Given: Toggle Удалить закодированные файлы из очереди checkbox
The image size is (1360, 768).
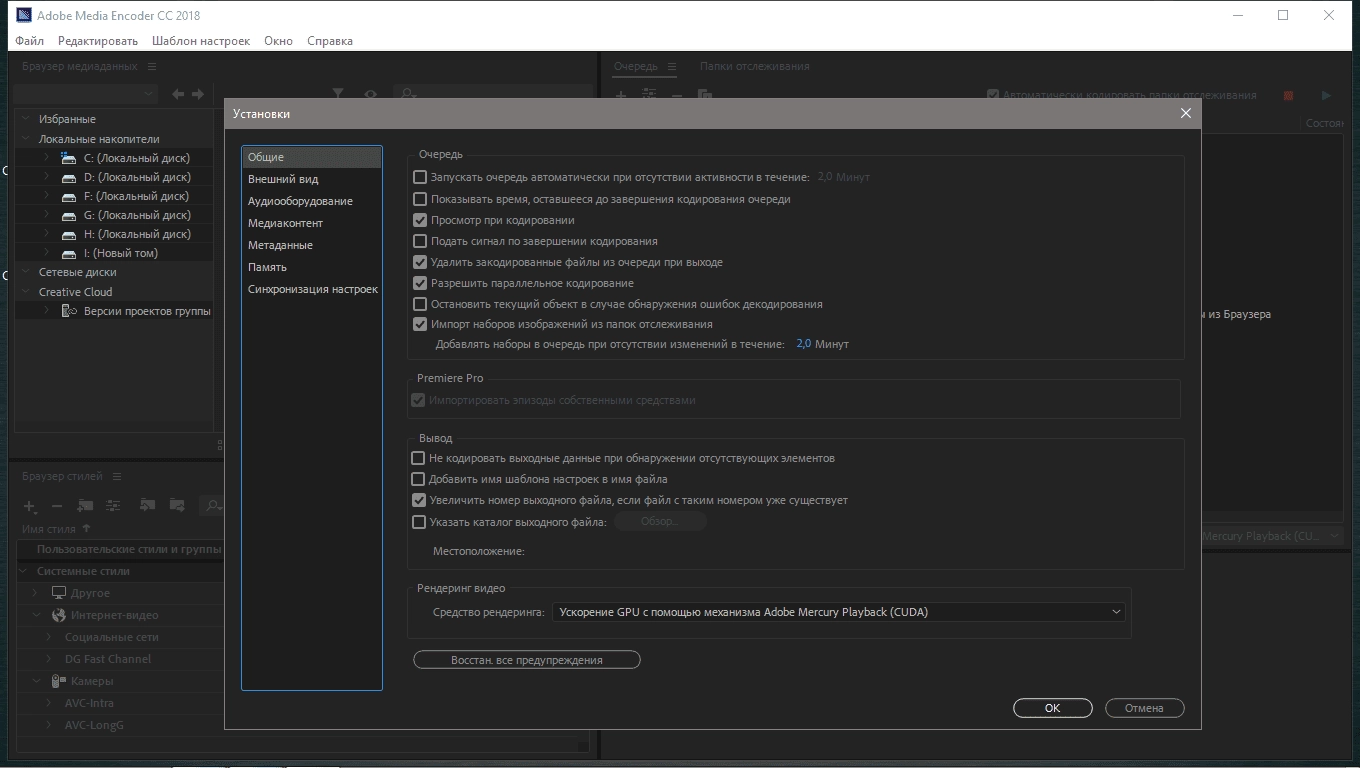Looking at the screenshot, I should pyautogui.click(x=420, y=262).
